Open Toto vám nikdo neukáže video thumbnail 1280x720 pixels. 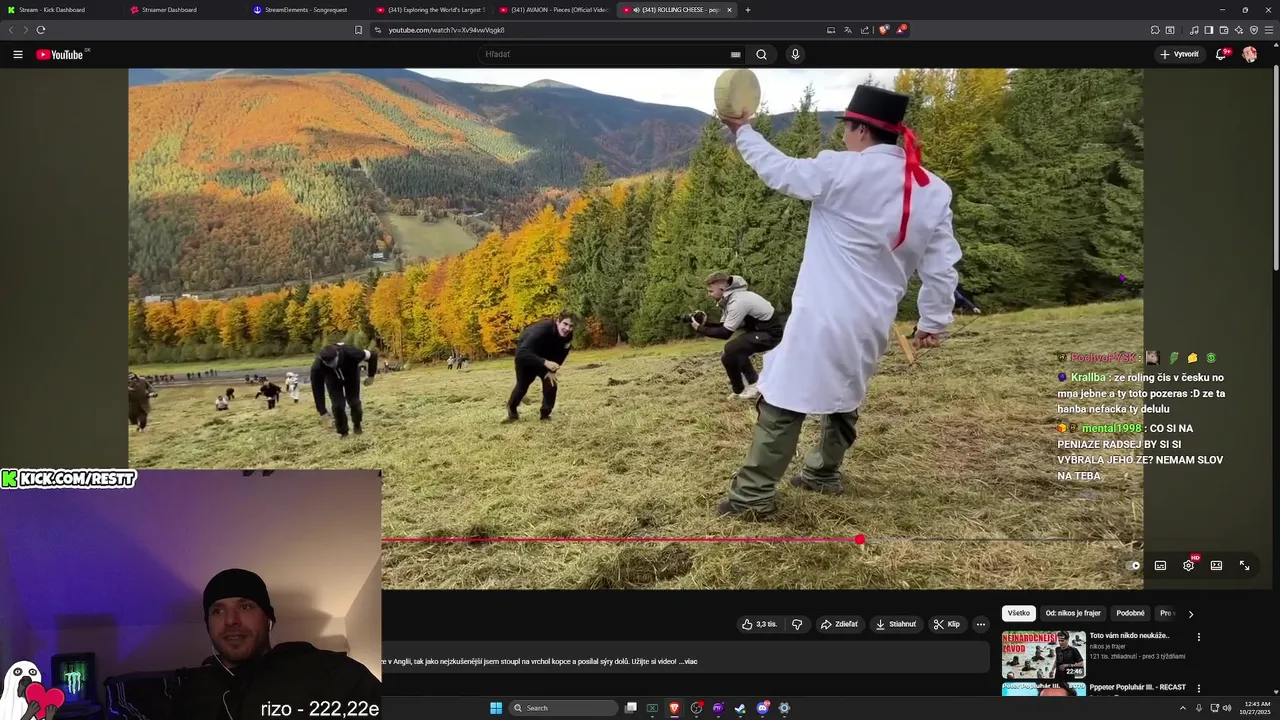1044,654
